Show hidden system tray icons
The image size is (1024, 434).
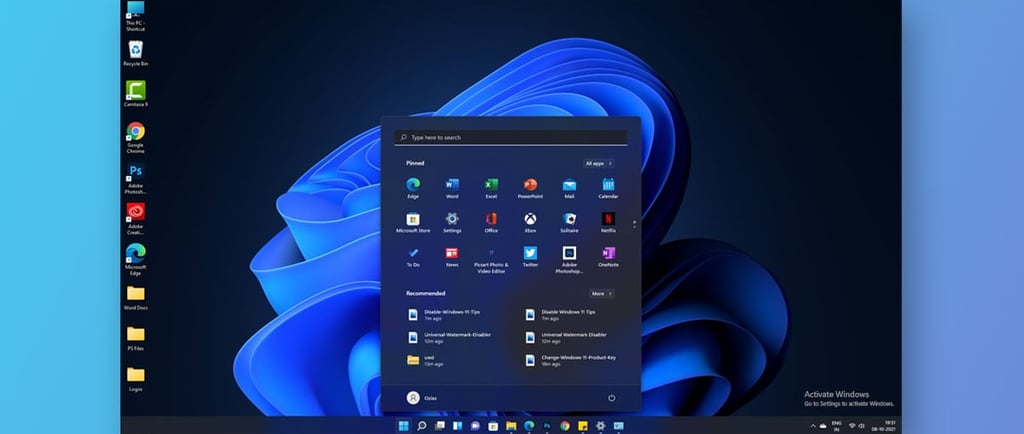[x=812, y=426]
